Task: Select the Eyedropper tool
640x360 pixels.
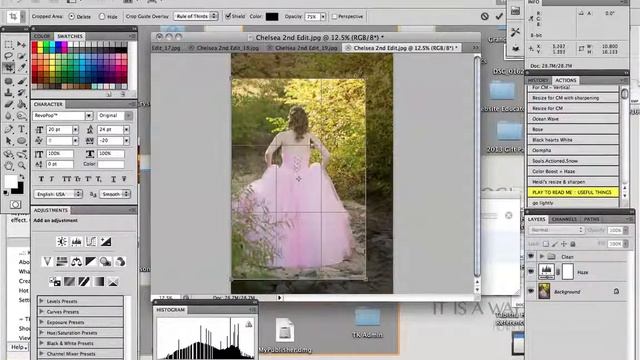Action: click(x=21, y=67)
